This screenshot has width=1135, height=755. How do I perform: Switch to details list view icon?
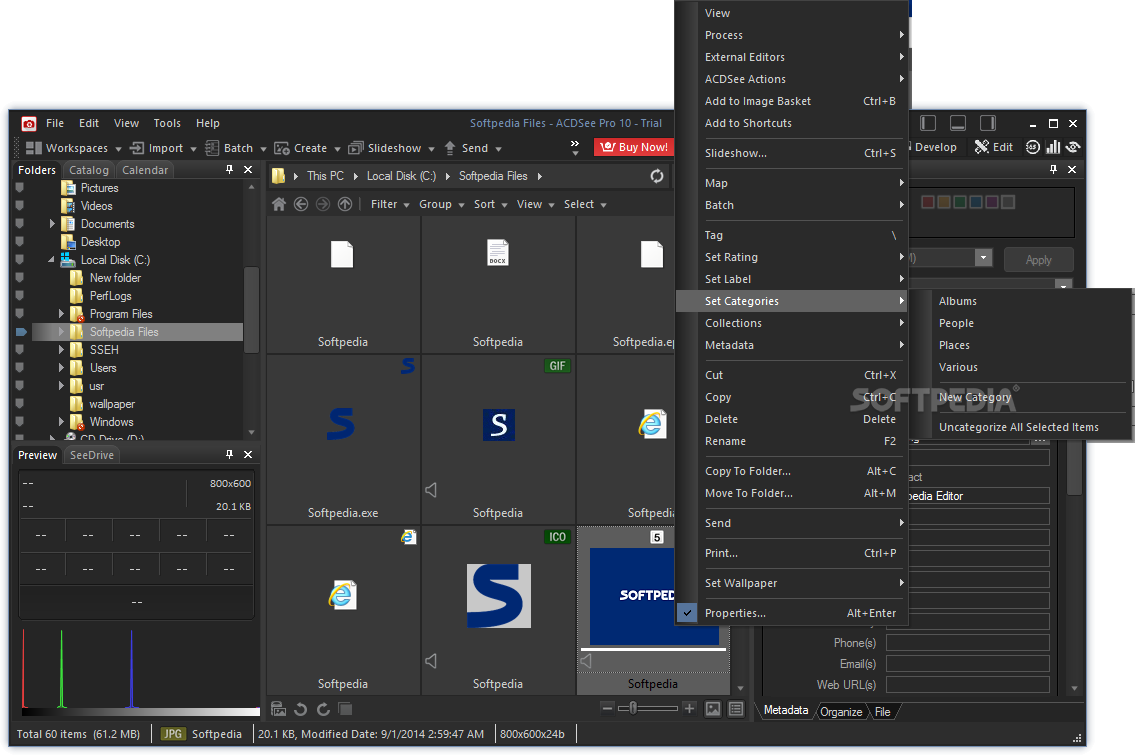[736, 709]
